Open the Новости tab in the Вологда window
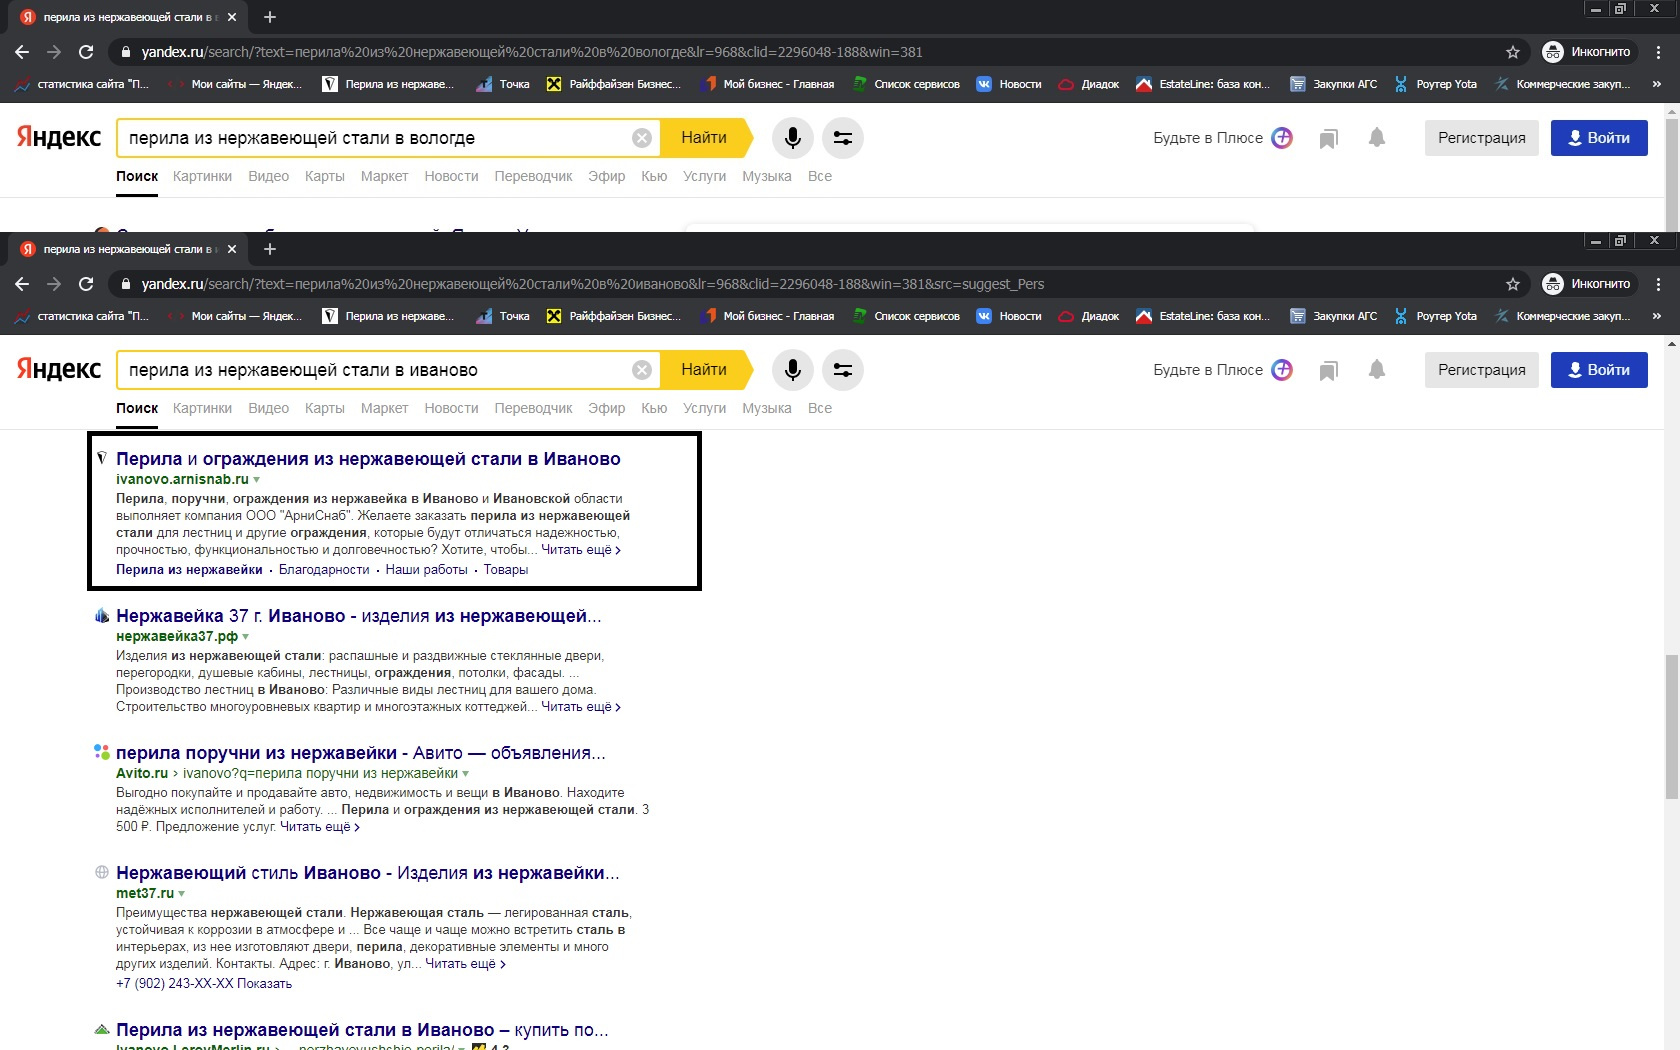Screen dimensions: 1680x1050 point(451,176)
